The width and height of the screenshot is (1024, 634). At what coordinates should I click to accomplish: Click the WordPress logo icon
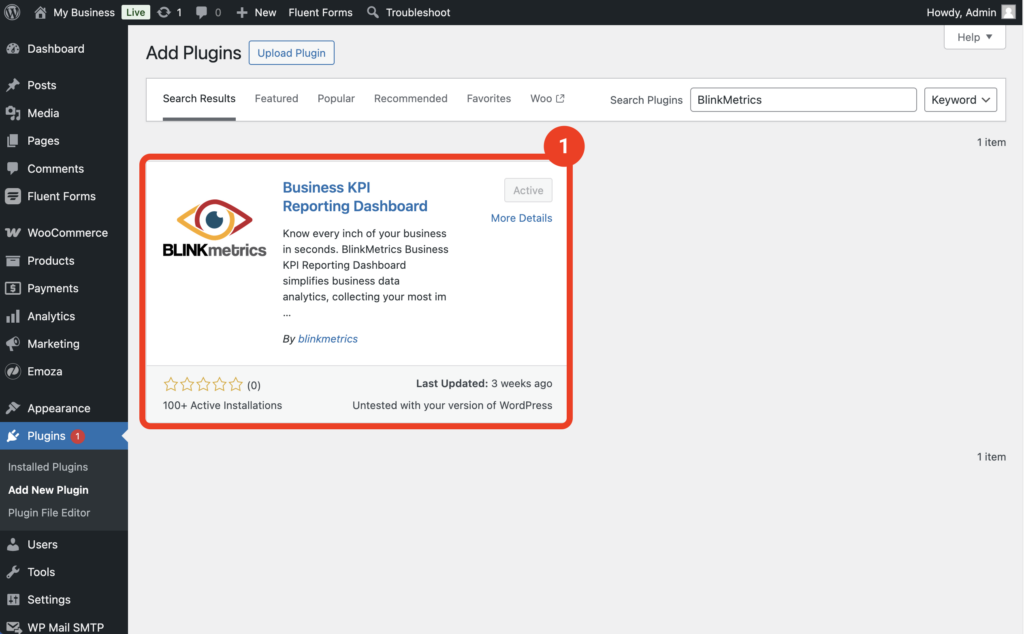pyautogui.click(x=13, y=12)
